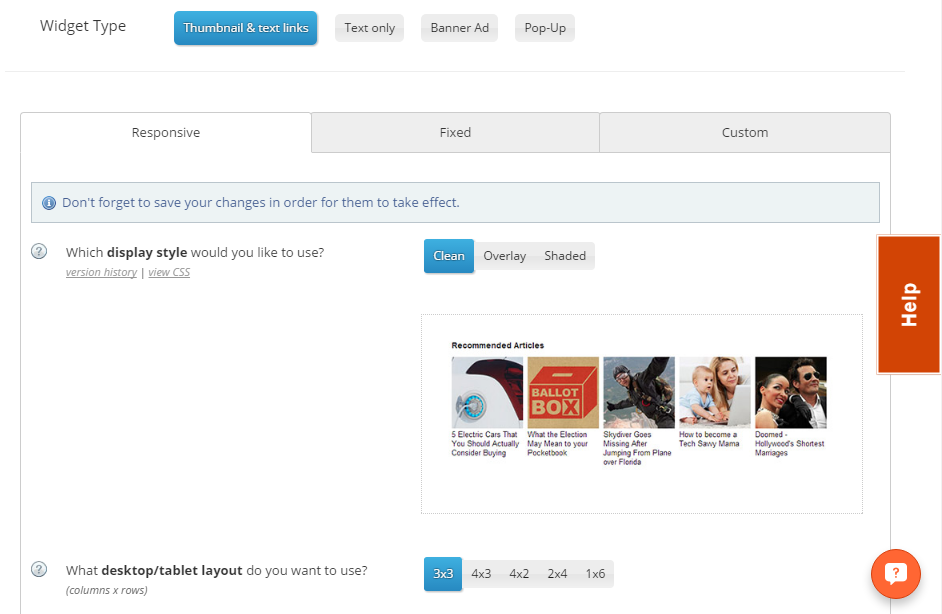This screenshot has height=614, width=942.
Task: Open the view CSS link
Action: click(x=169, y=272)
